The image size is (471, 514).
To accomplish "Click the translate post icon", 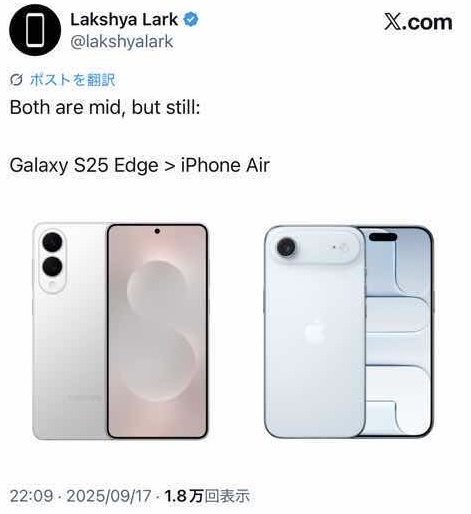I will coord(16,80).
